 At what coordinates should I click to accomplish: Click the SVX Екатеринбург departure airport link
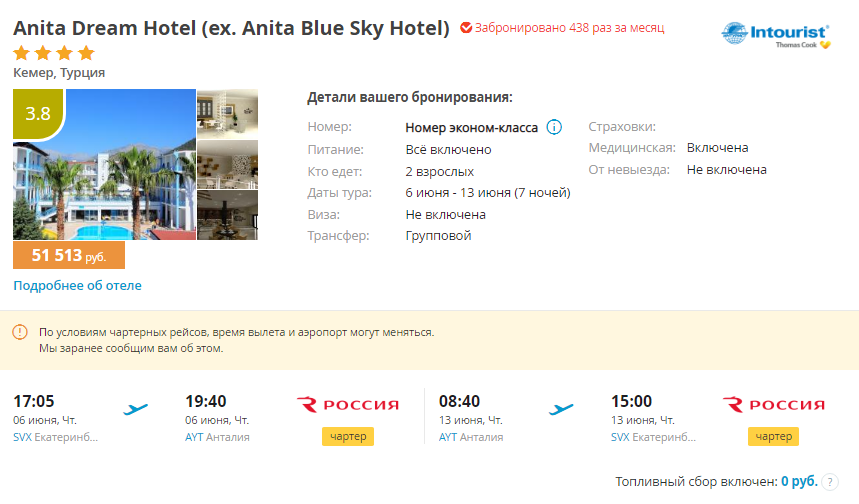(x=55, y=437)
